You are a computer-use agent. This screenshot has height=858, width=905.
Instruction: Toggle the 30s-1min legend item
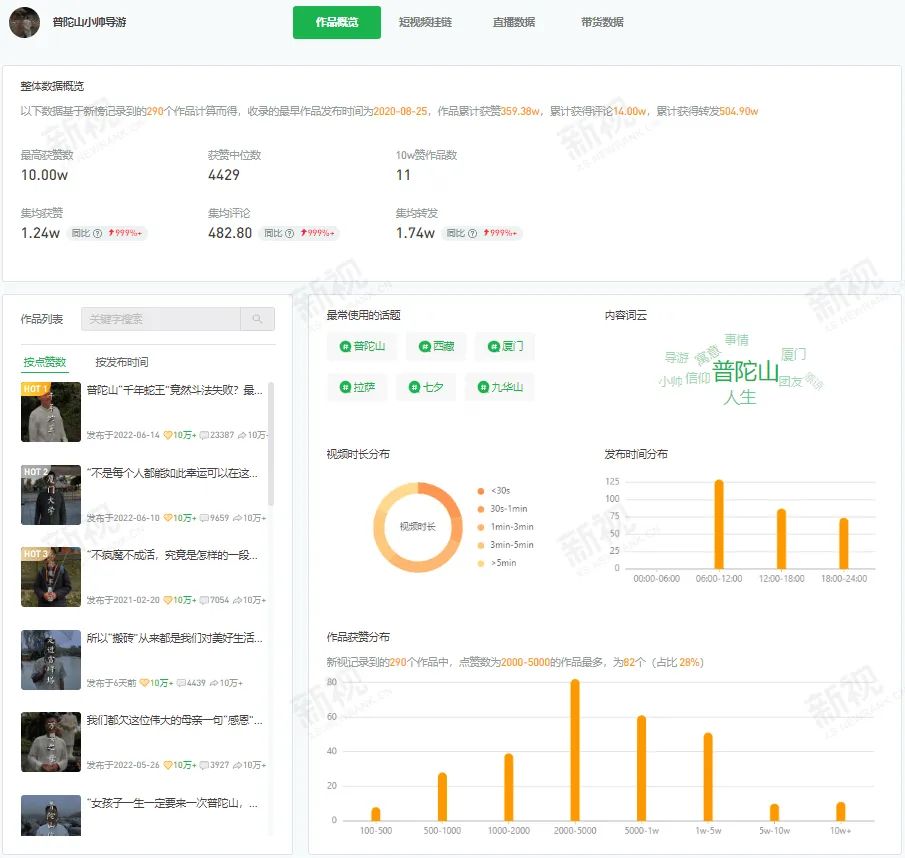tap(502, 509)
